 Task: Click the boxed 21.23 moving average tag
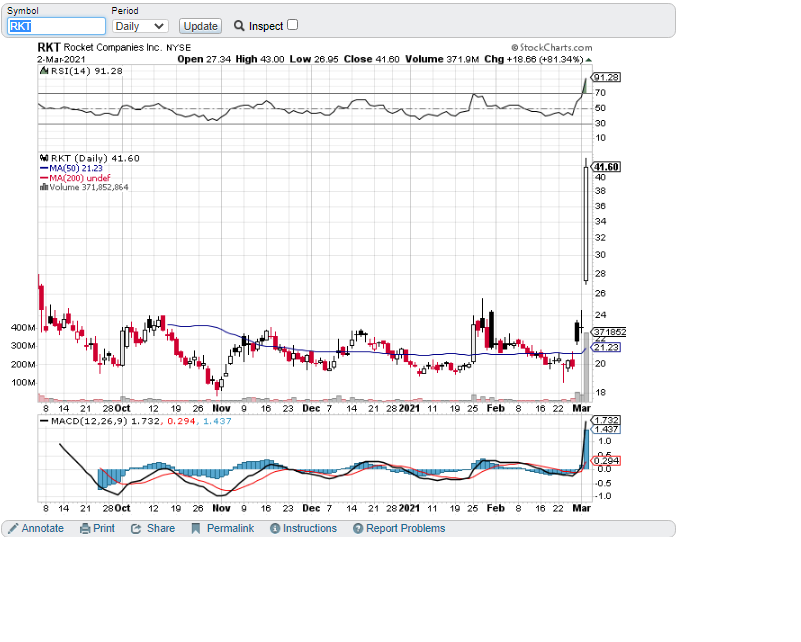[x=606, y=347]
